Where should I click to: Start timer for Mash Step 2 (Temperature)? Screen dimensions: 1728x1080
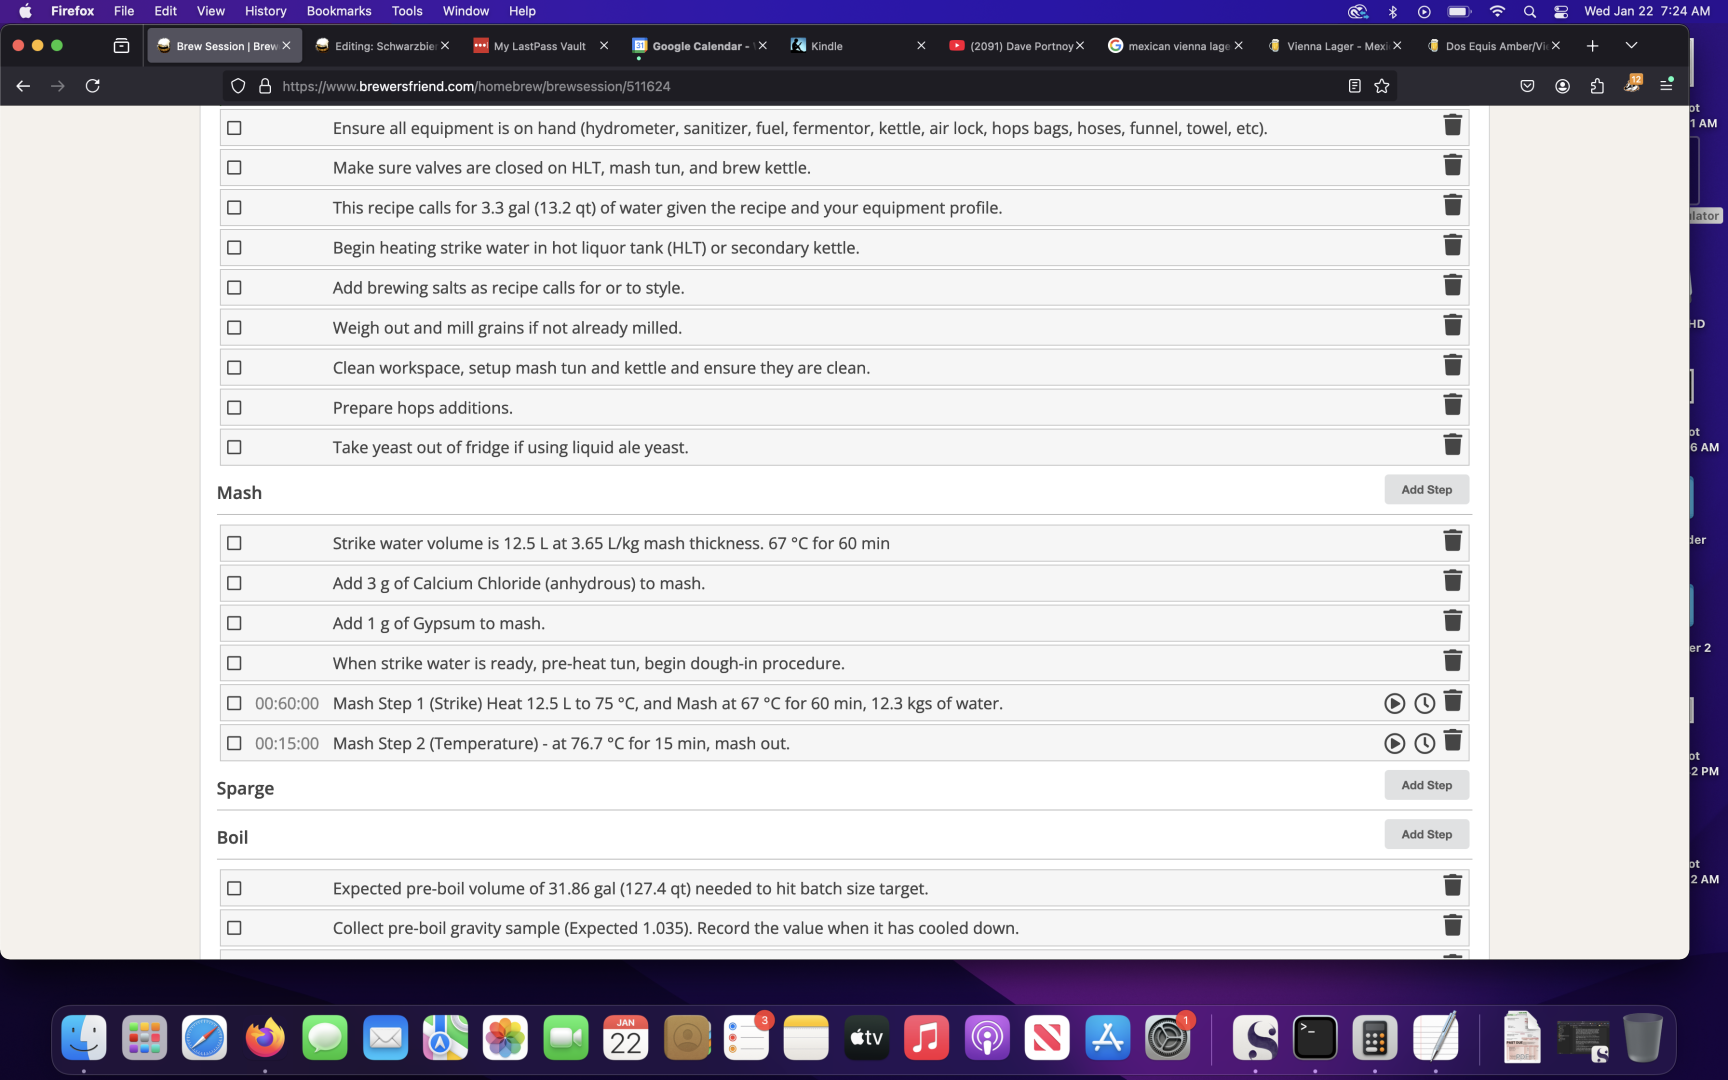tap(1394, 743)
